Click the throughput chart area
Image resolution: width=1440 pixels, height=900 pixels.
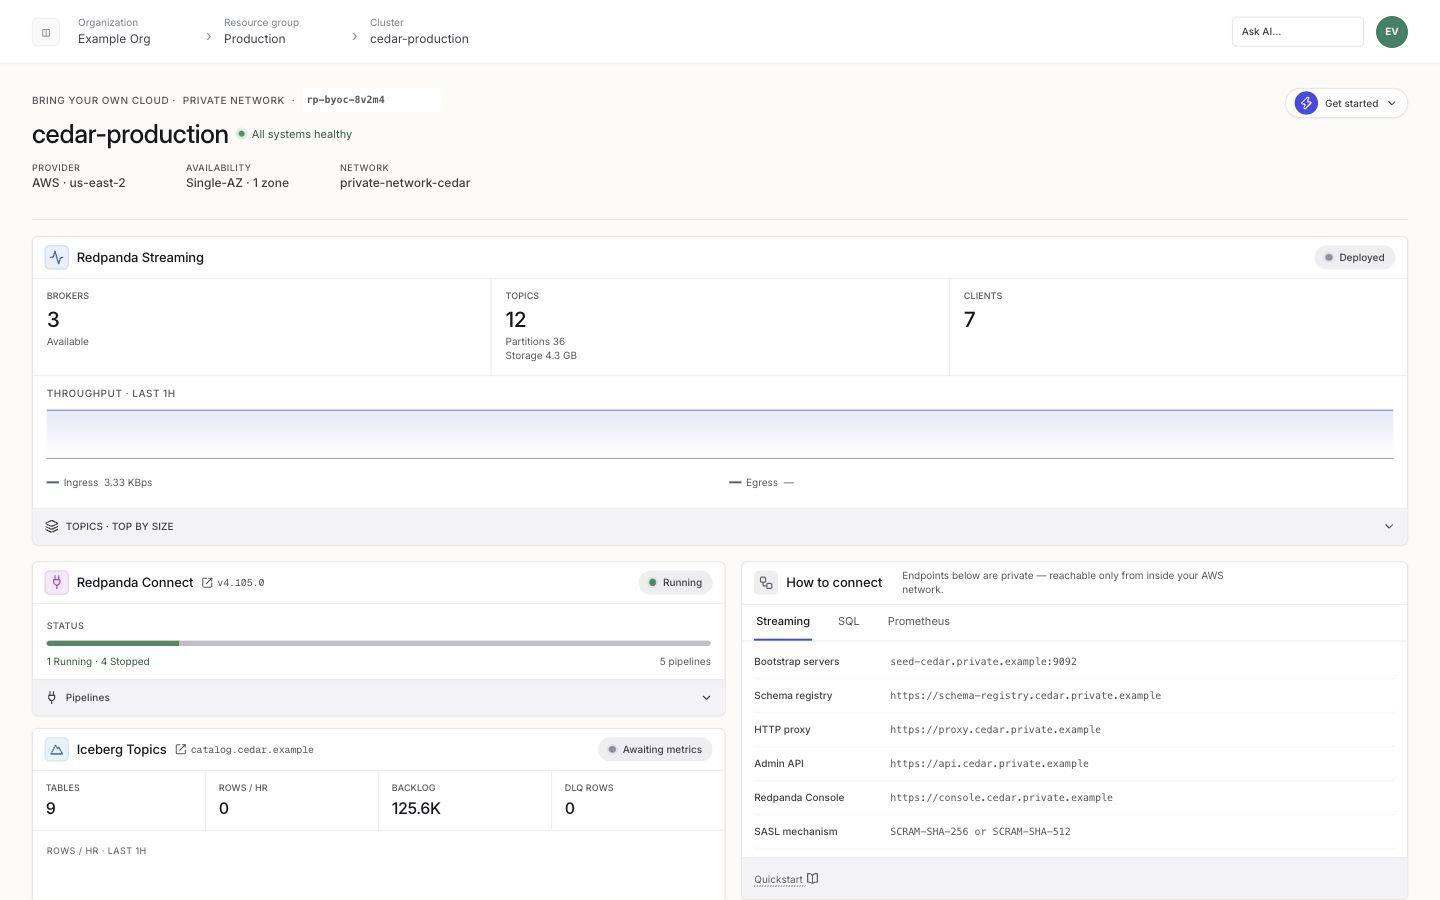[x=720, y=434]
